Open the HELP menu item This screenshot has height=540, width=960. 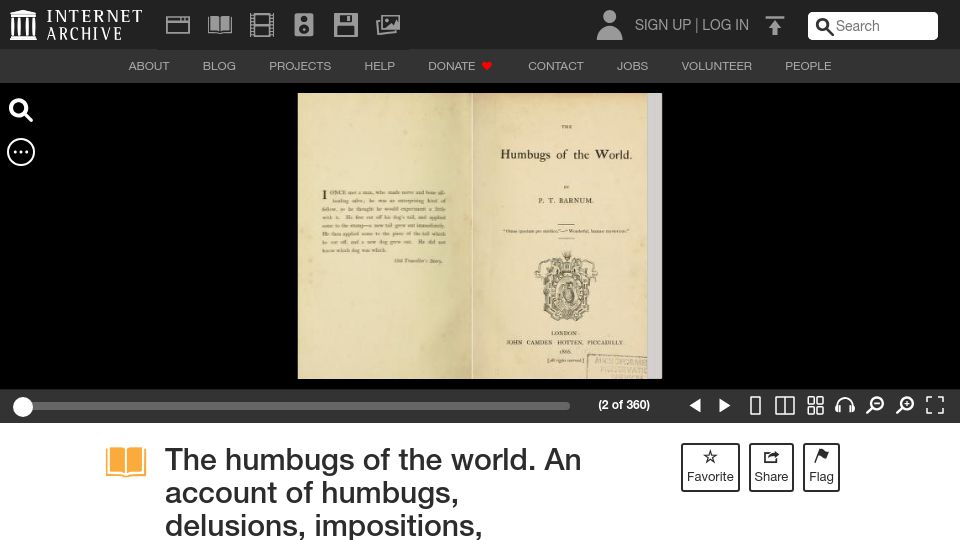[380, 66]
